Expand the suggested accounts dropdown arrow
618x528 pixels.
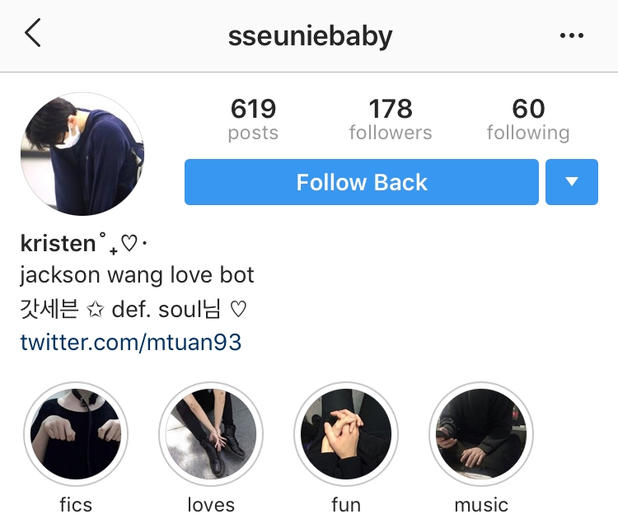(x=572, y=182)
